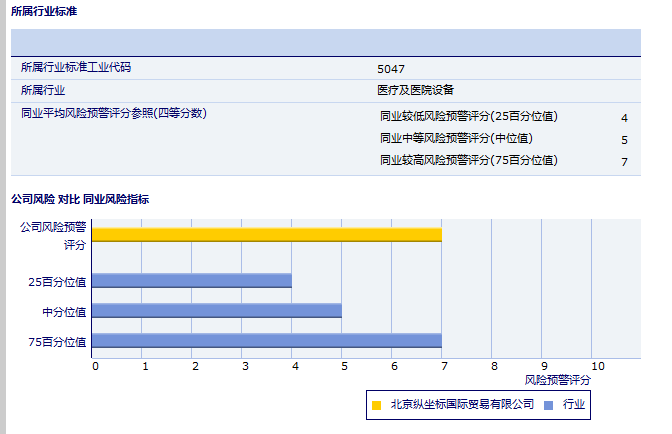Click the 北京纵坐标国际贸易有限公司 legend text

pyautogui.click(x=462, y=405)
